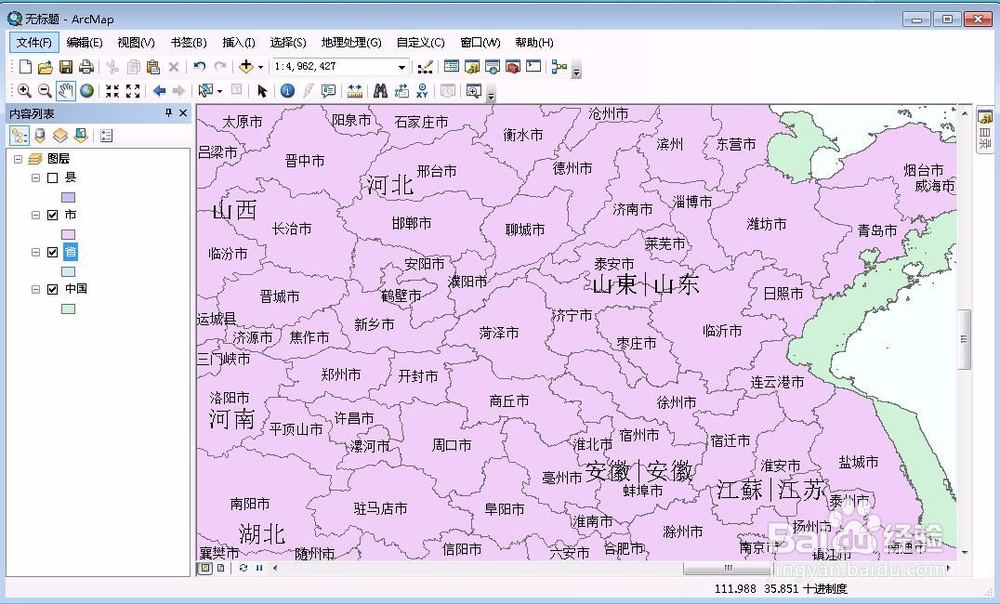1000x604 pixels.
Task: Open the 视图(V) menu
Action: tap(136, 42)
